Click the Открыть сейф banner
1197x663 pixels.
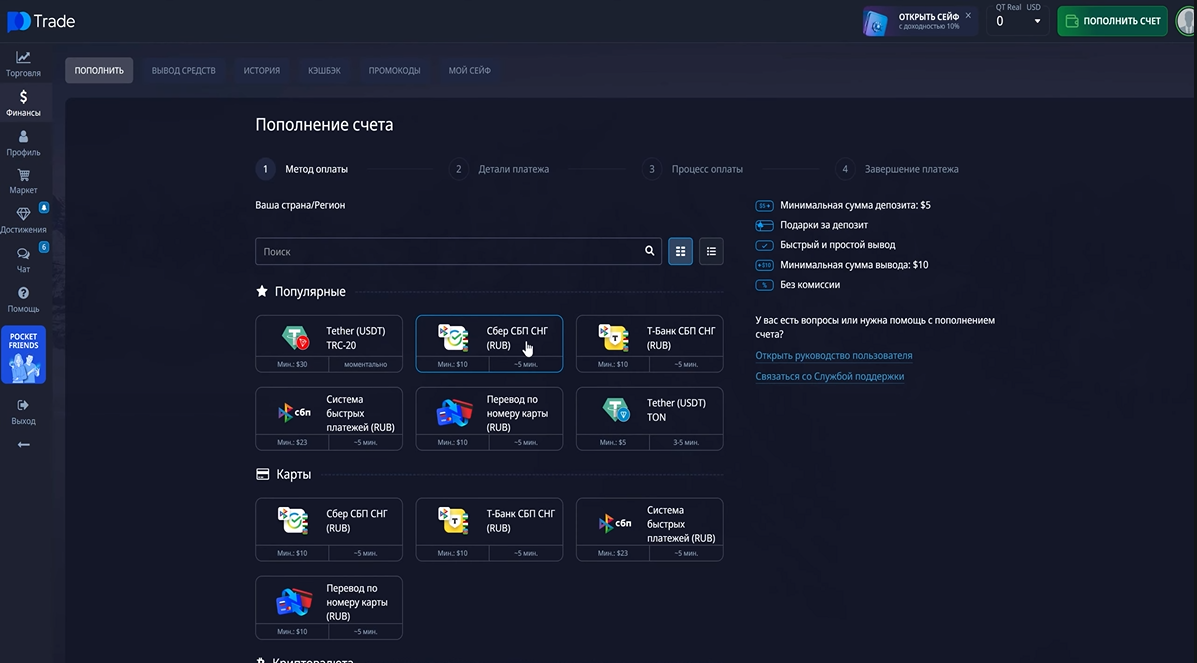919,21
